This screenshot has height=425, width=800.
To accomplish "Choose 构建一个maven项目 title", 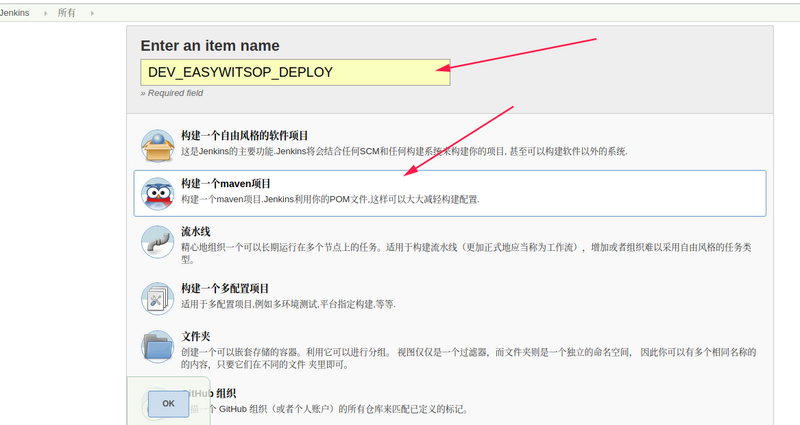I will click(x=226, y=184).
